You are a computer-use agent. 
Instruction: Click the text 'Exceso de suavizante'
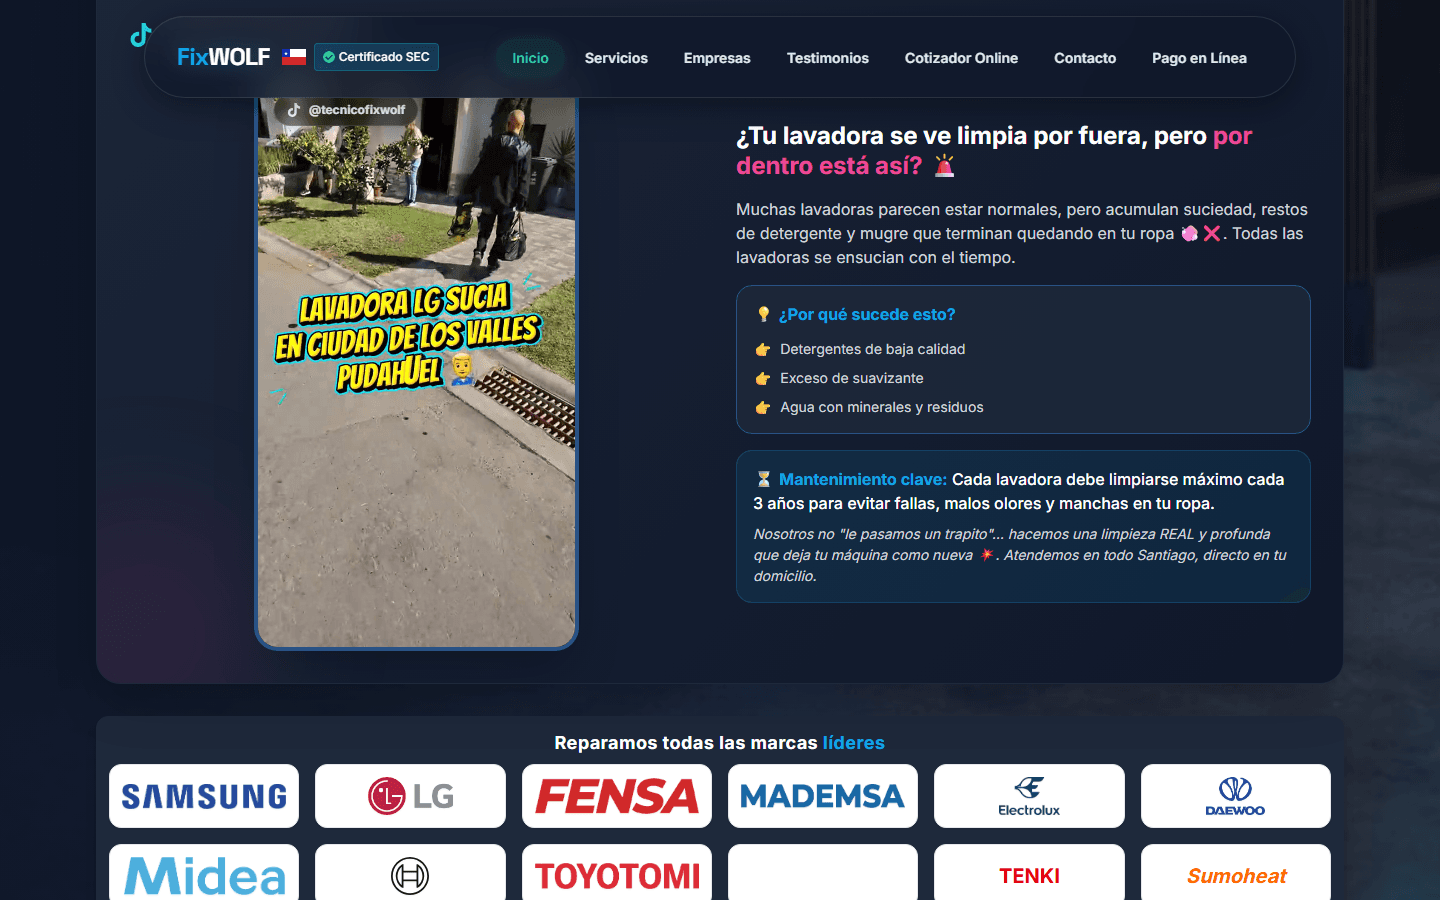[852, 378]
